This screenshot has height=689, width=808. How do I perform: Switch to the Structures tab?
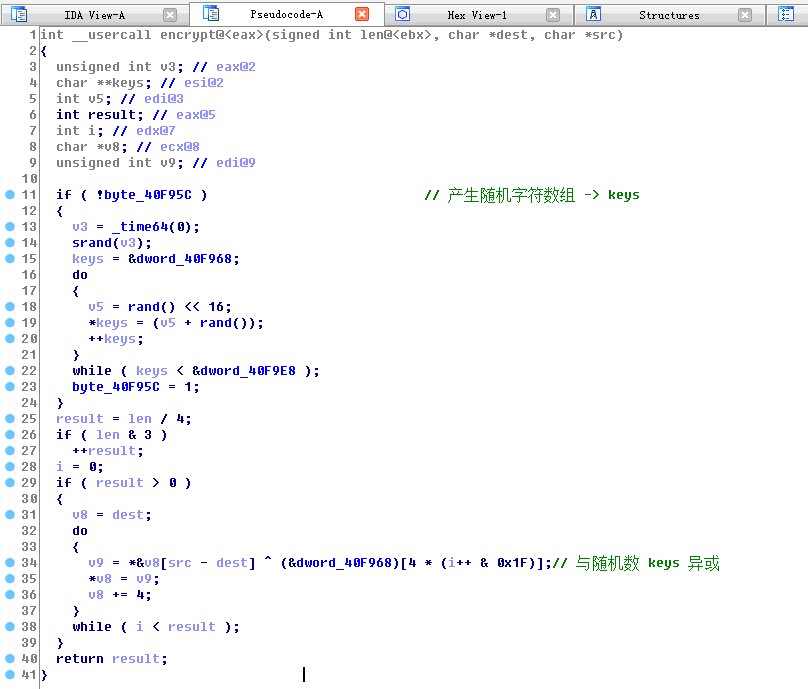(669, 15)
